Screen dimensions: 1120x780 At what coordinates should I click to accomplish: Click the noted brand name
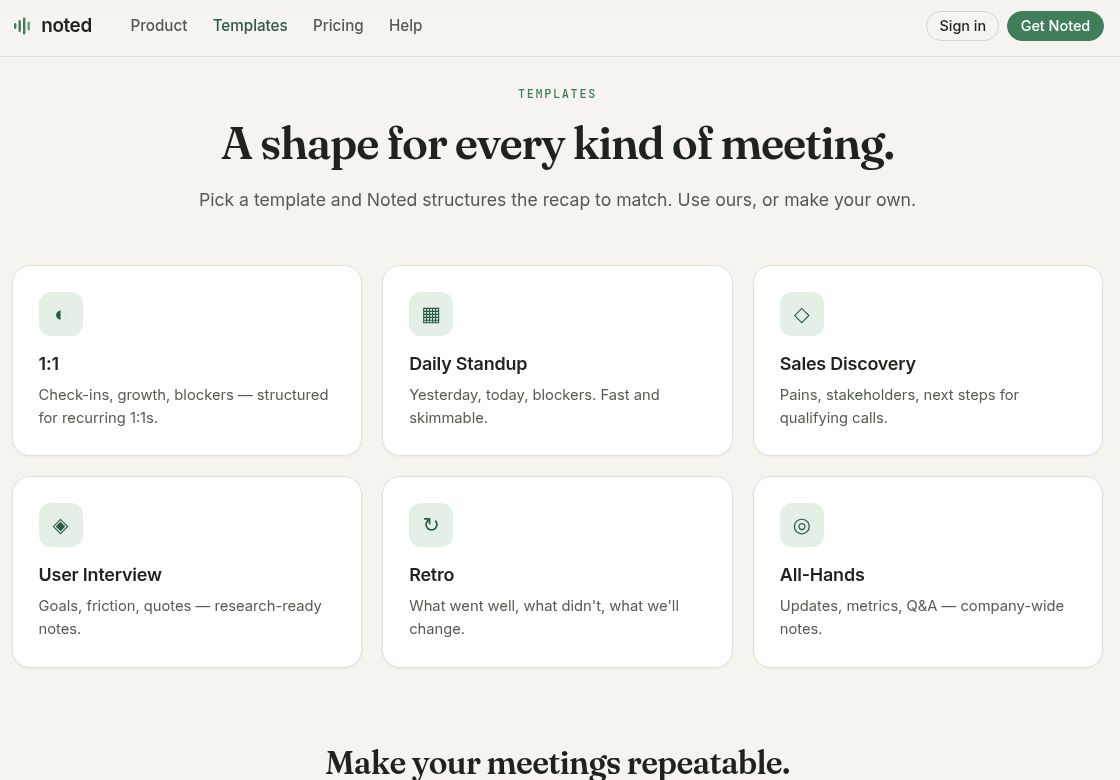pyautogui.click(x=66, y=26)
